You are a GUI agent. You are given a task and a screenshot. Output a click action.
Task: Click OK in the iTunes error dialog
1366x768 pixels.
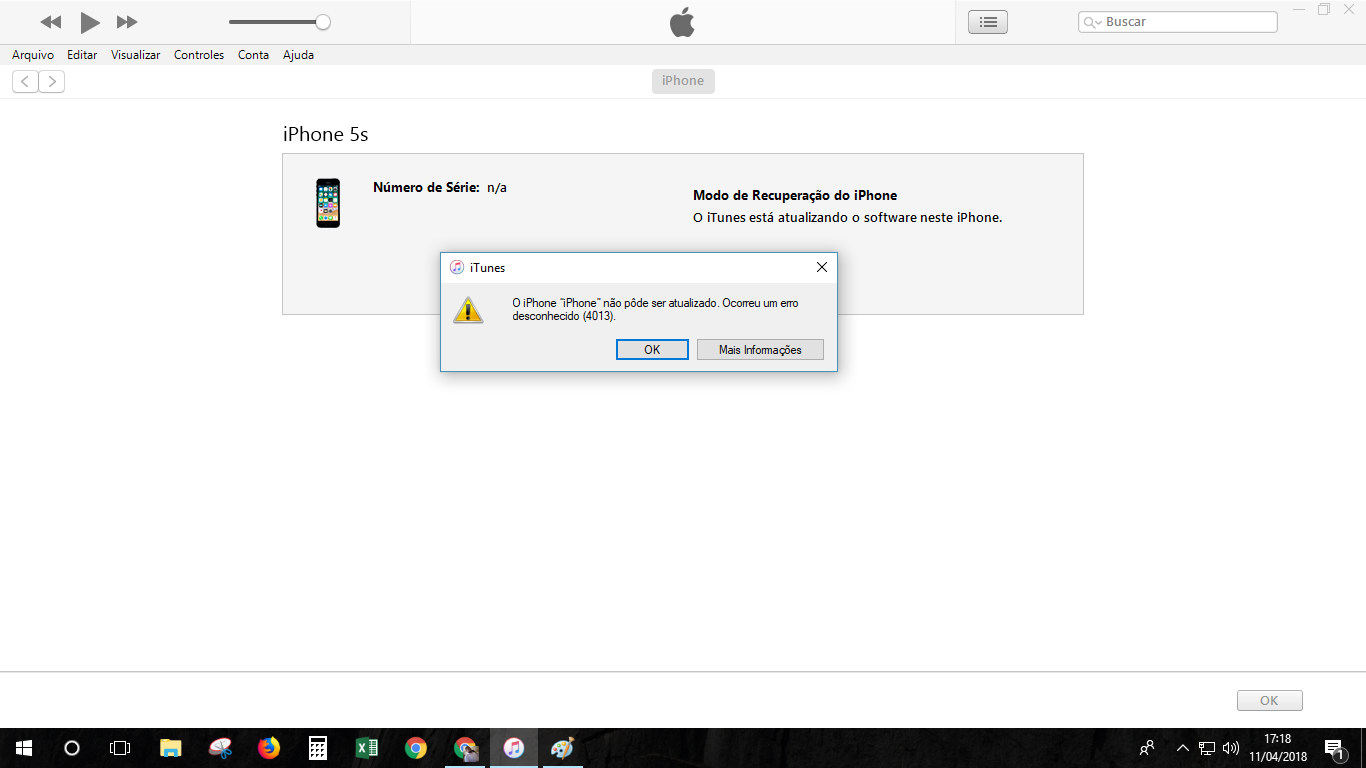pyautogui.click(x=652, y=349)
